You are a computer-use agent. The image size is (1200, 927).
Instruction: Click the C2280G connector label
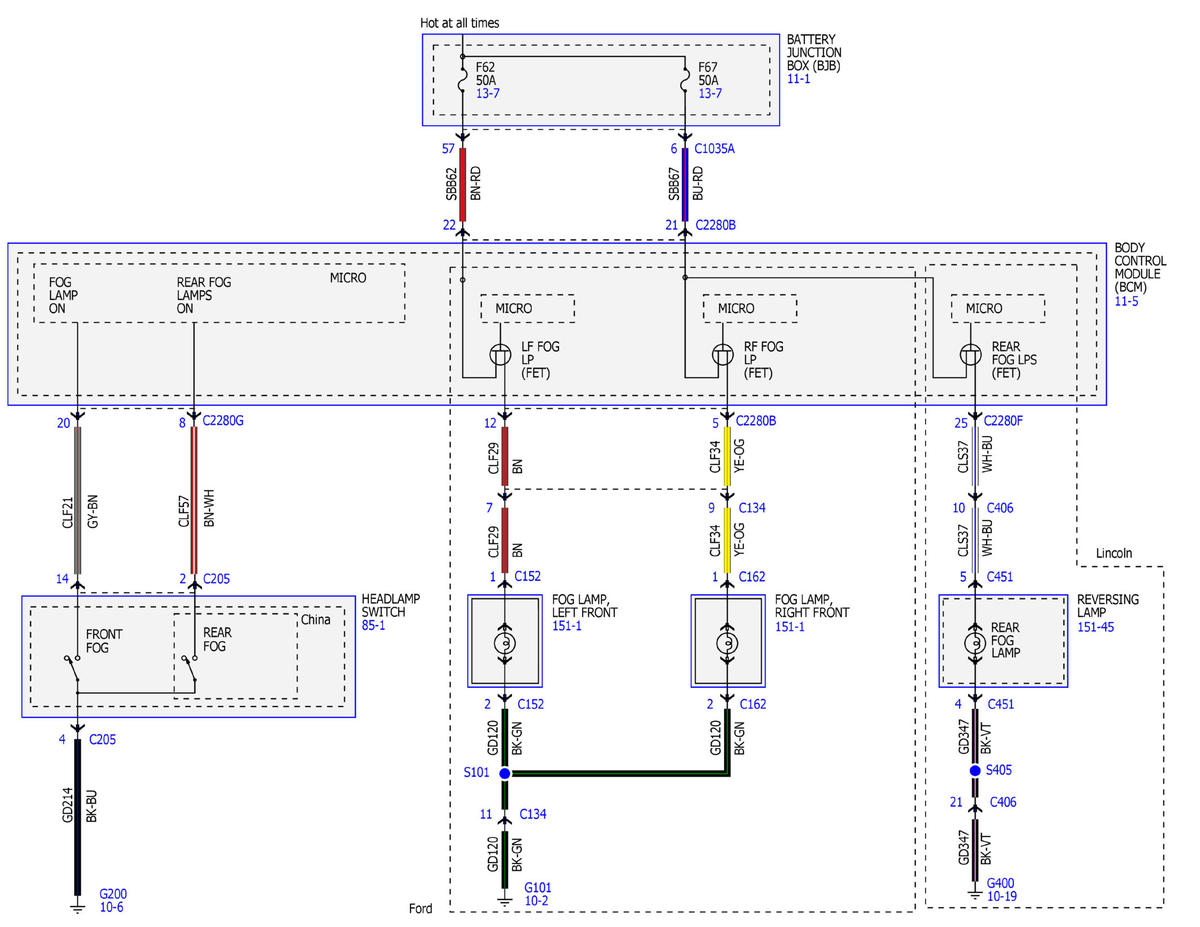click(223, 422)
